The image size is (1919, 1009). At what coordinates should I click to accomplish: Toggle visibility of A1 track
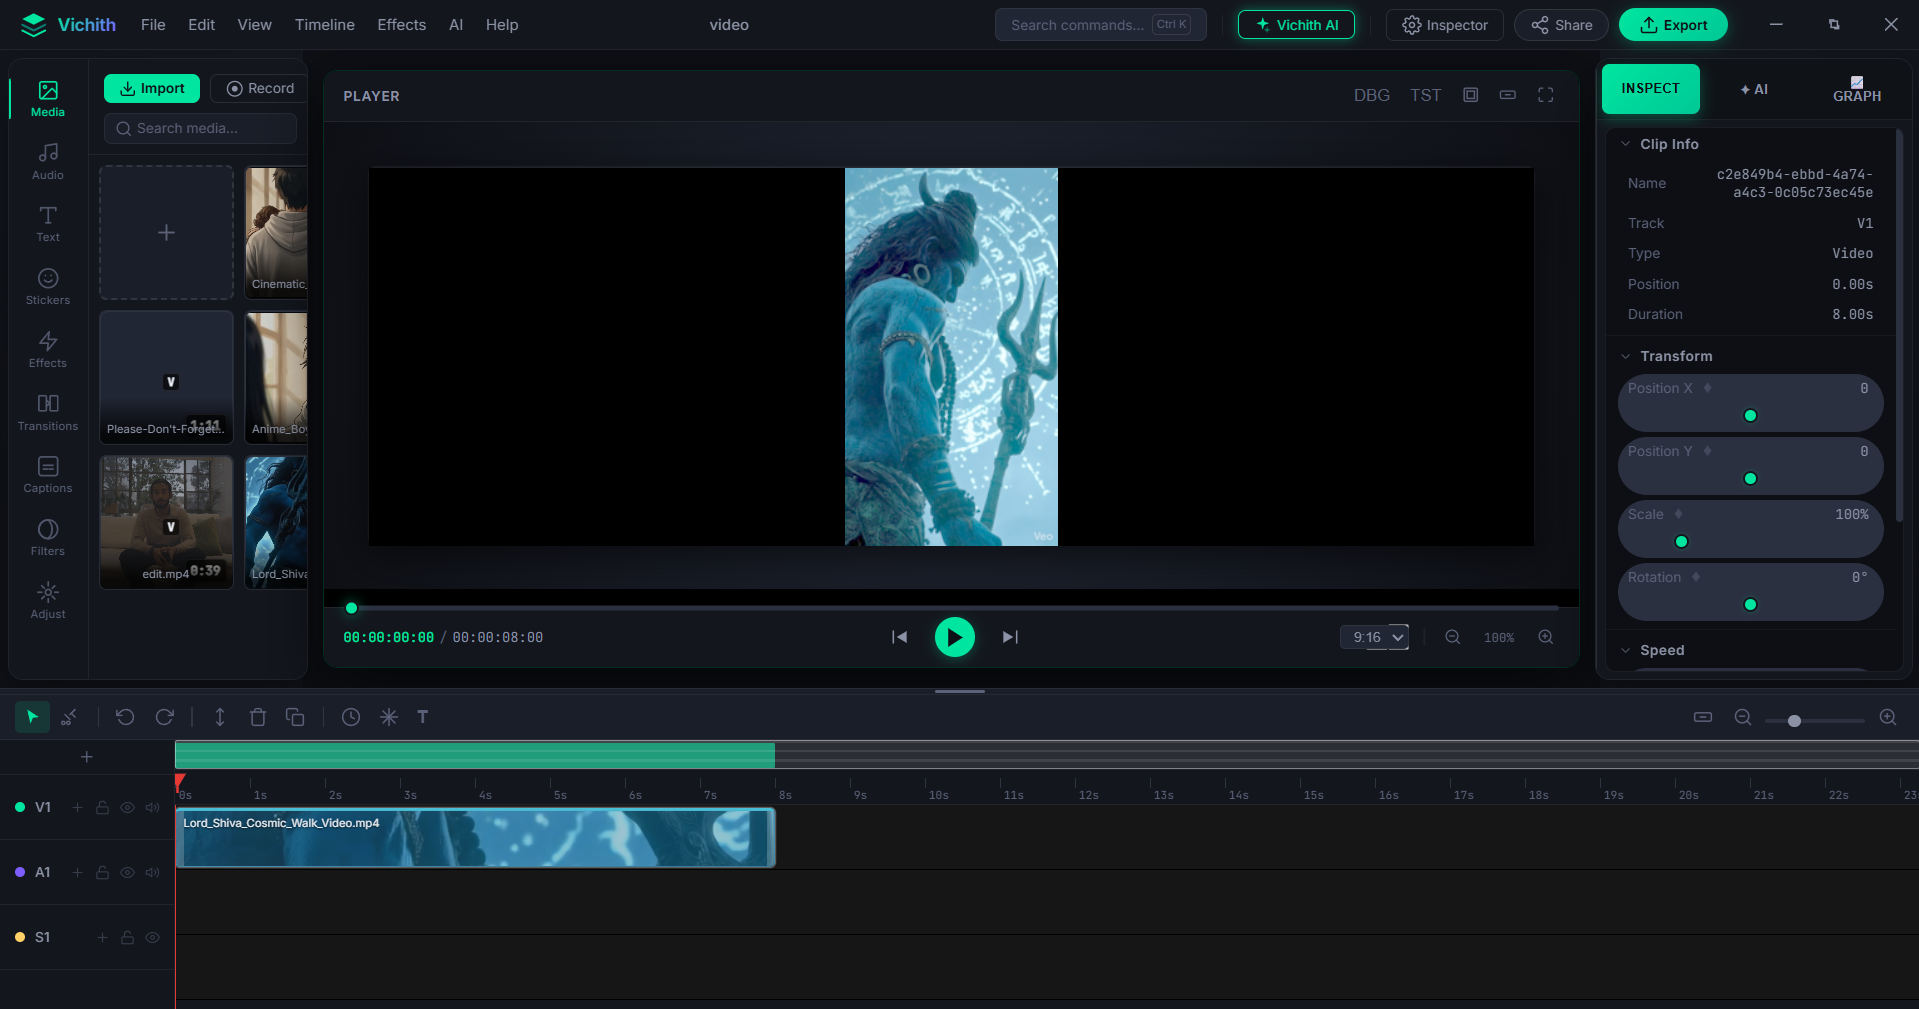(127, 872)
